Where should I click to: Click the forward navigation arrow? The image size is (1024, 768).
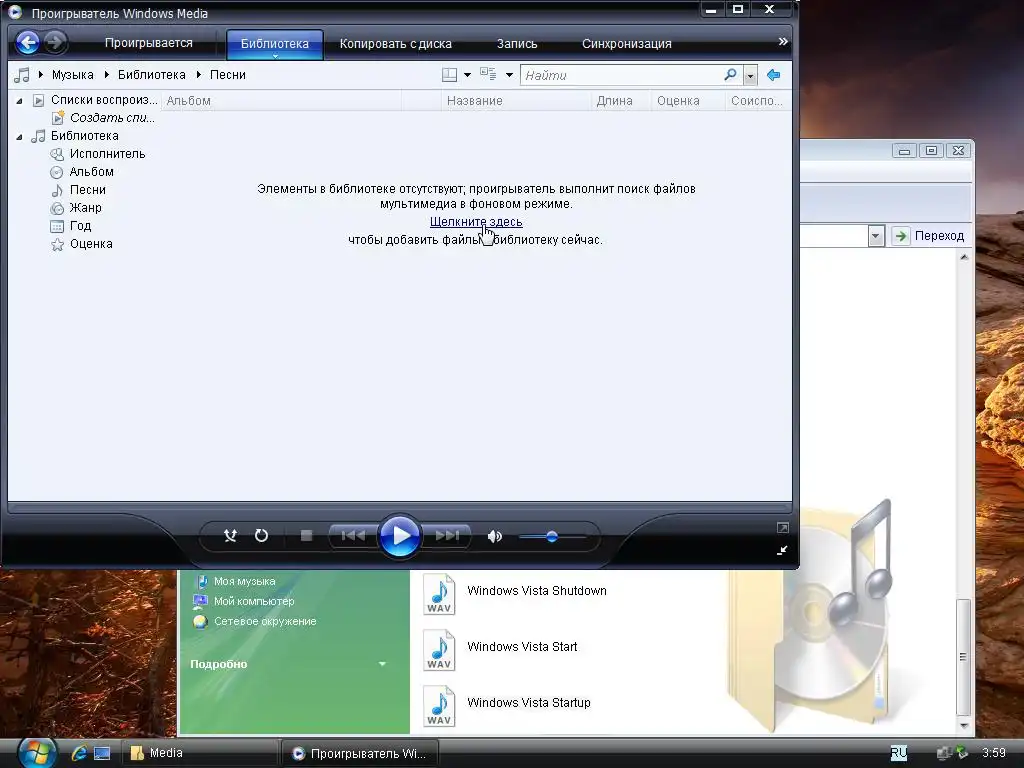[56, 43]
